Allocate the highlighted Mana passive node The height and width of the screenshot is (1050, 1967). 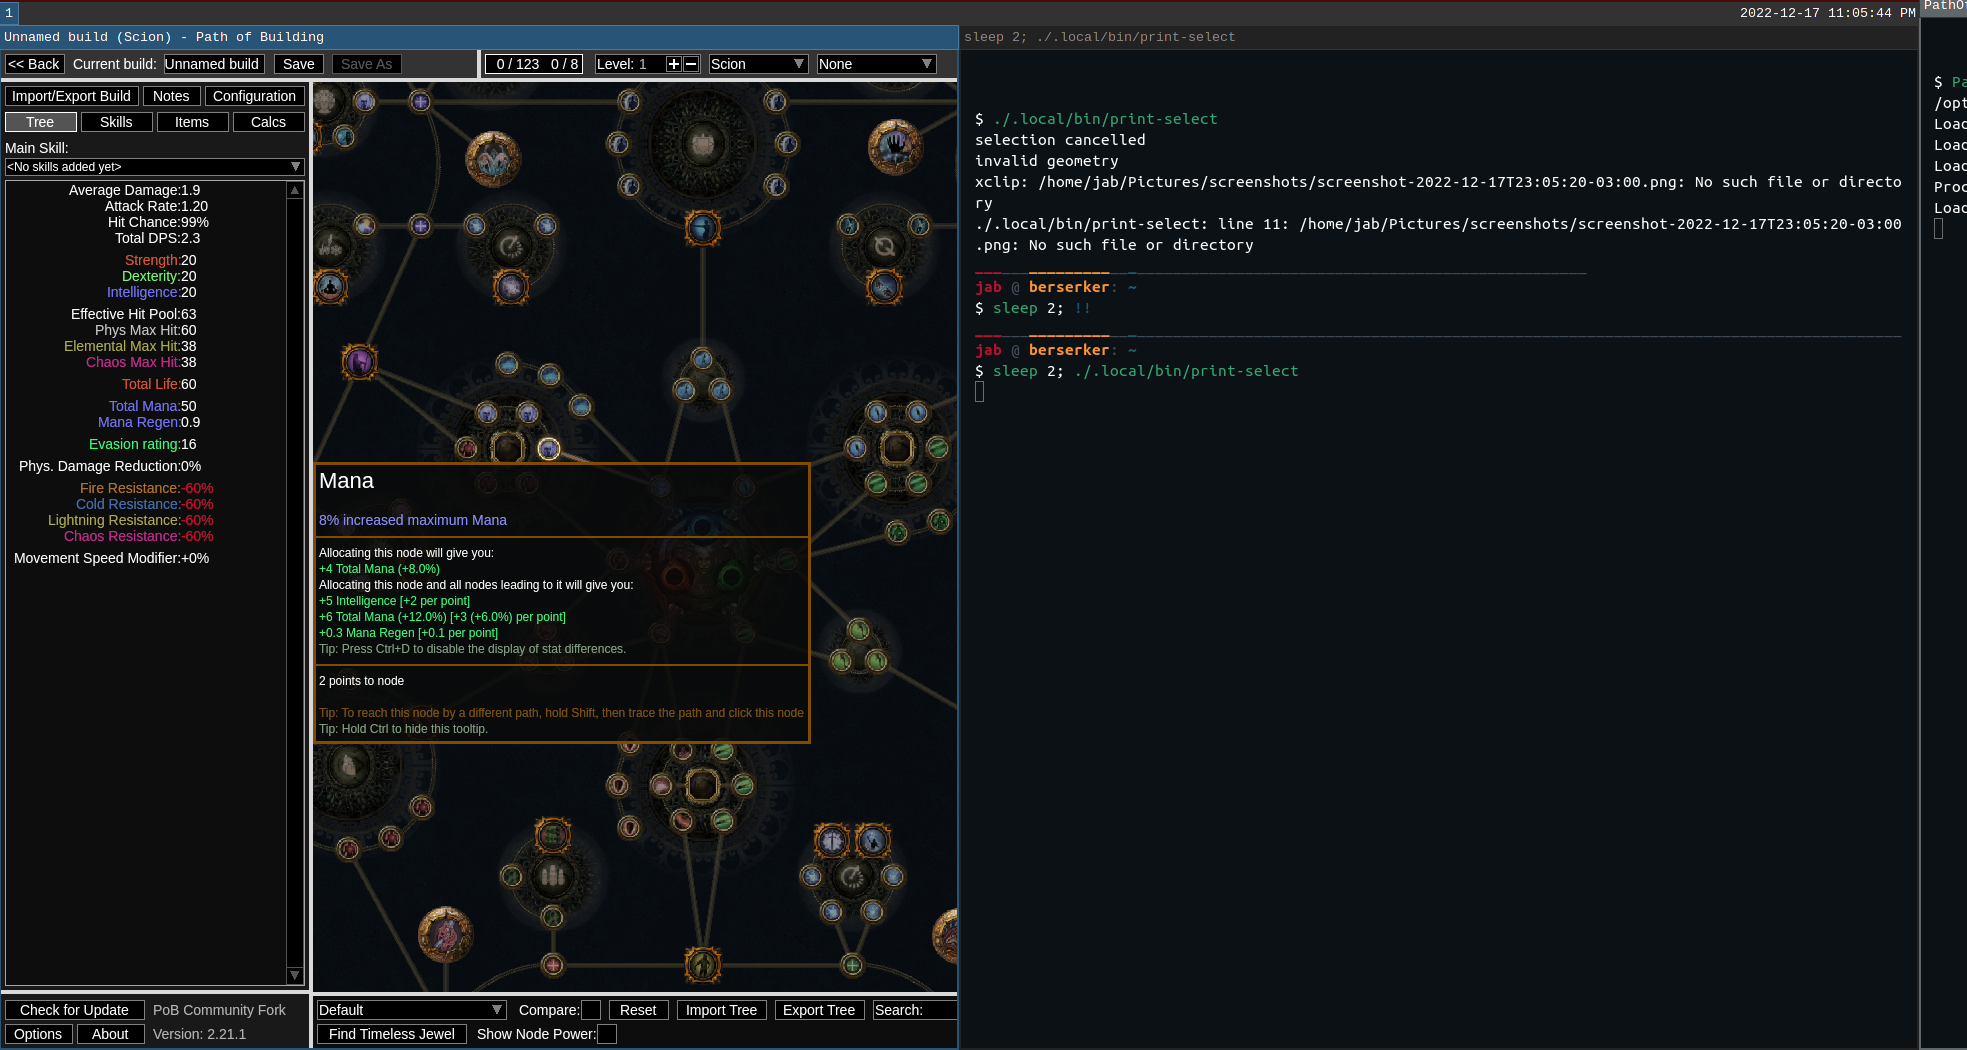(x=548, y=448)
